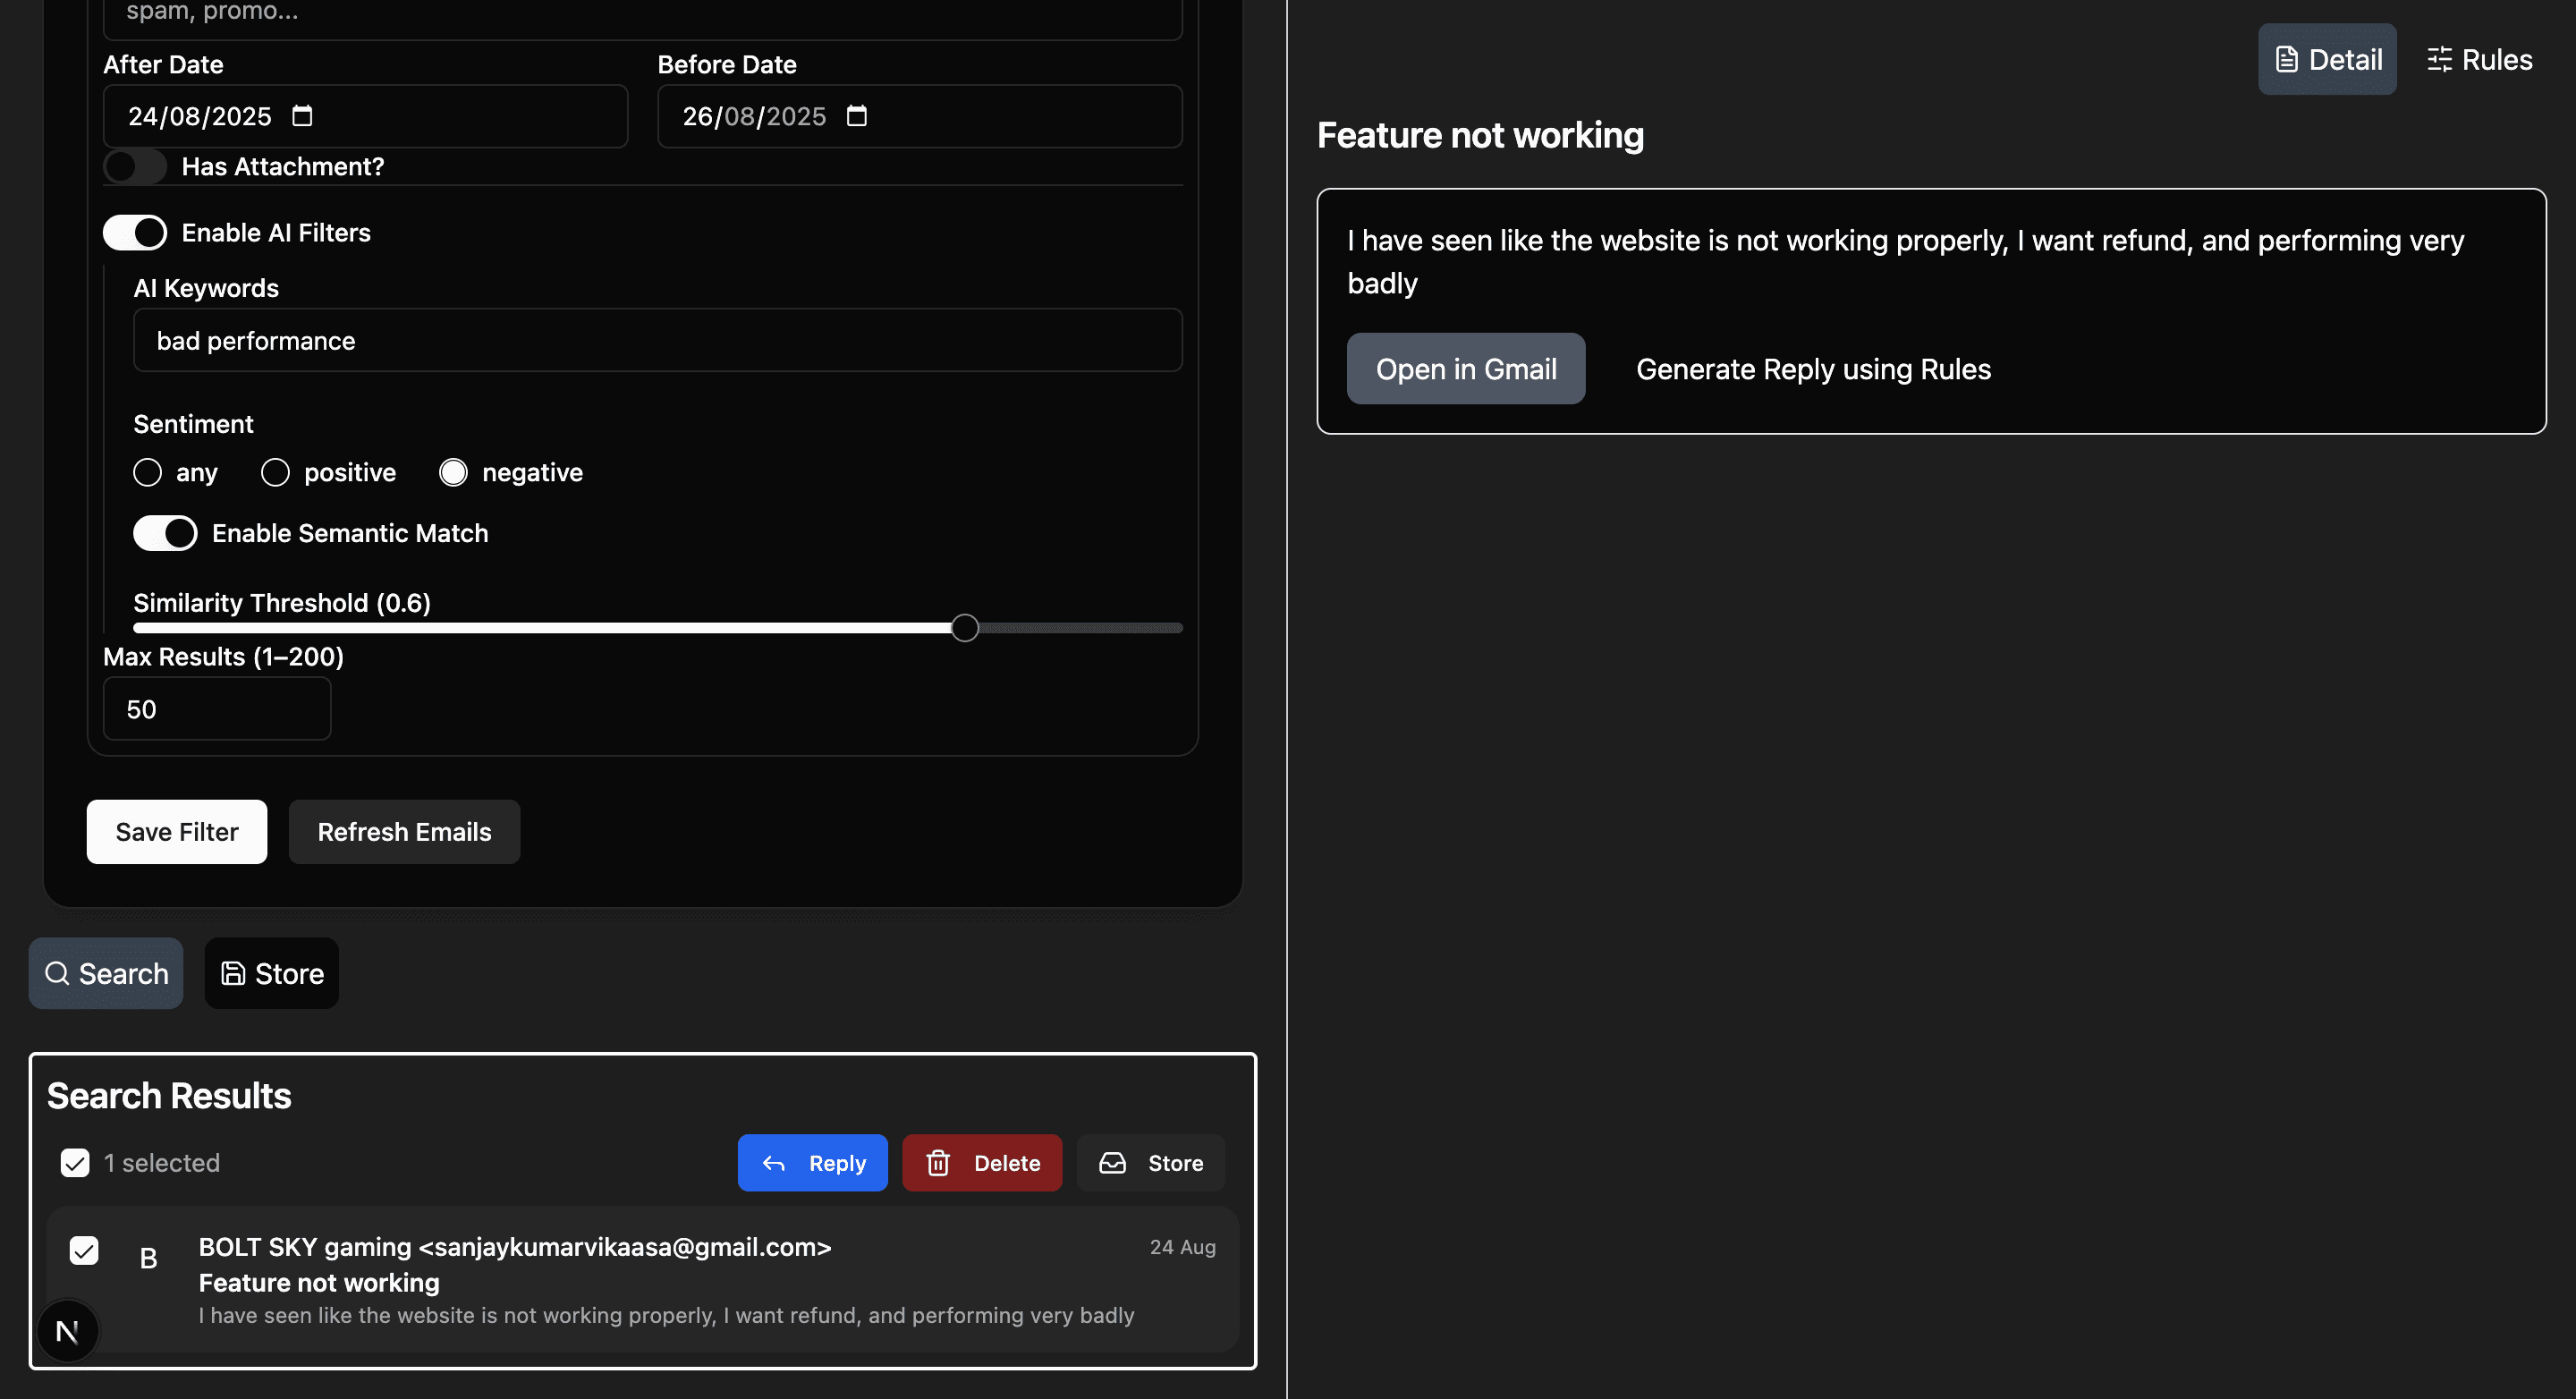Click Generate Reply using Rules
Viewport: 2576px width, 1399px height.
pyautogui.click(x=1812, y=369)
